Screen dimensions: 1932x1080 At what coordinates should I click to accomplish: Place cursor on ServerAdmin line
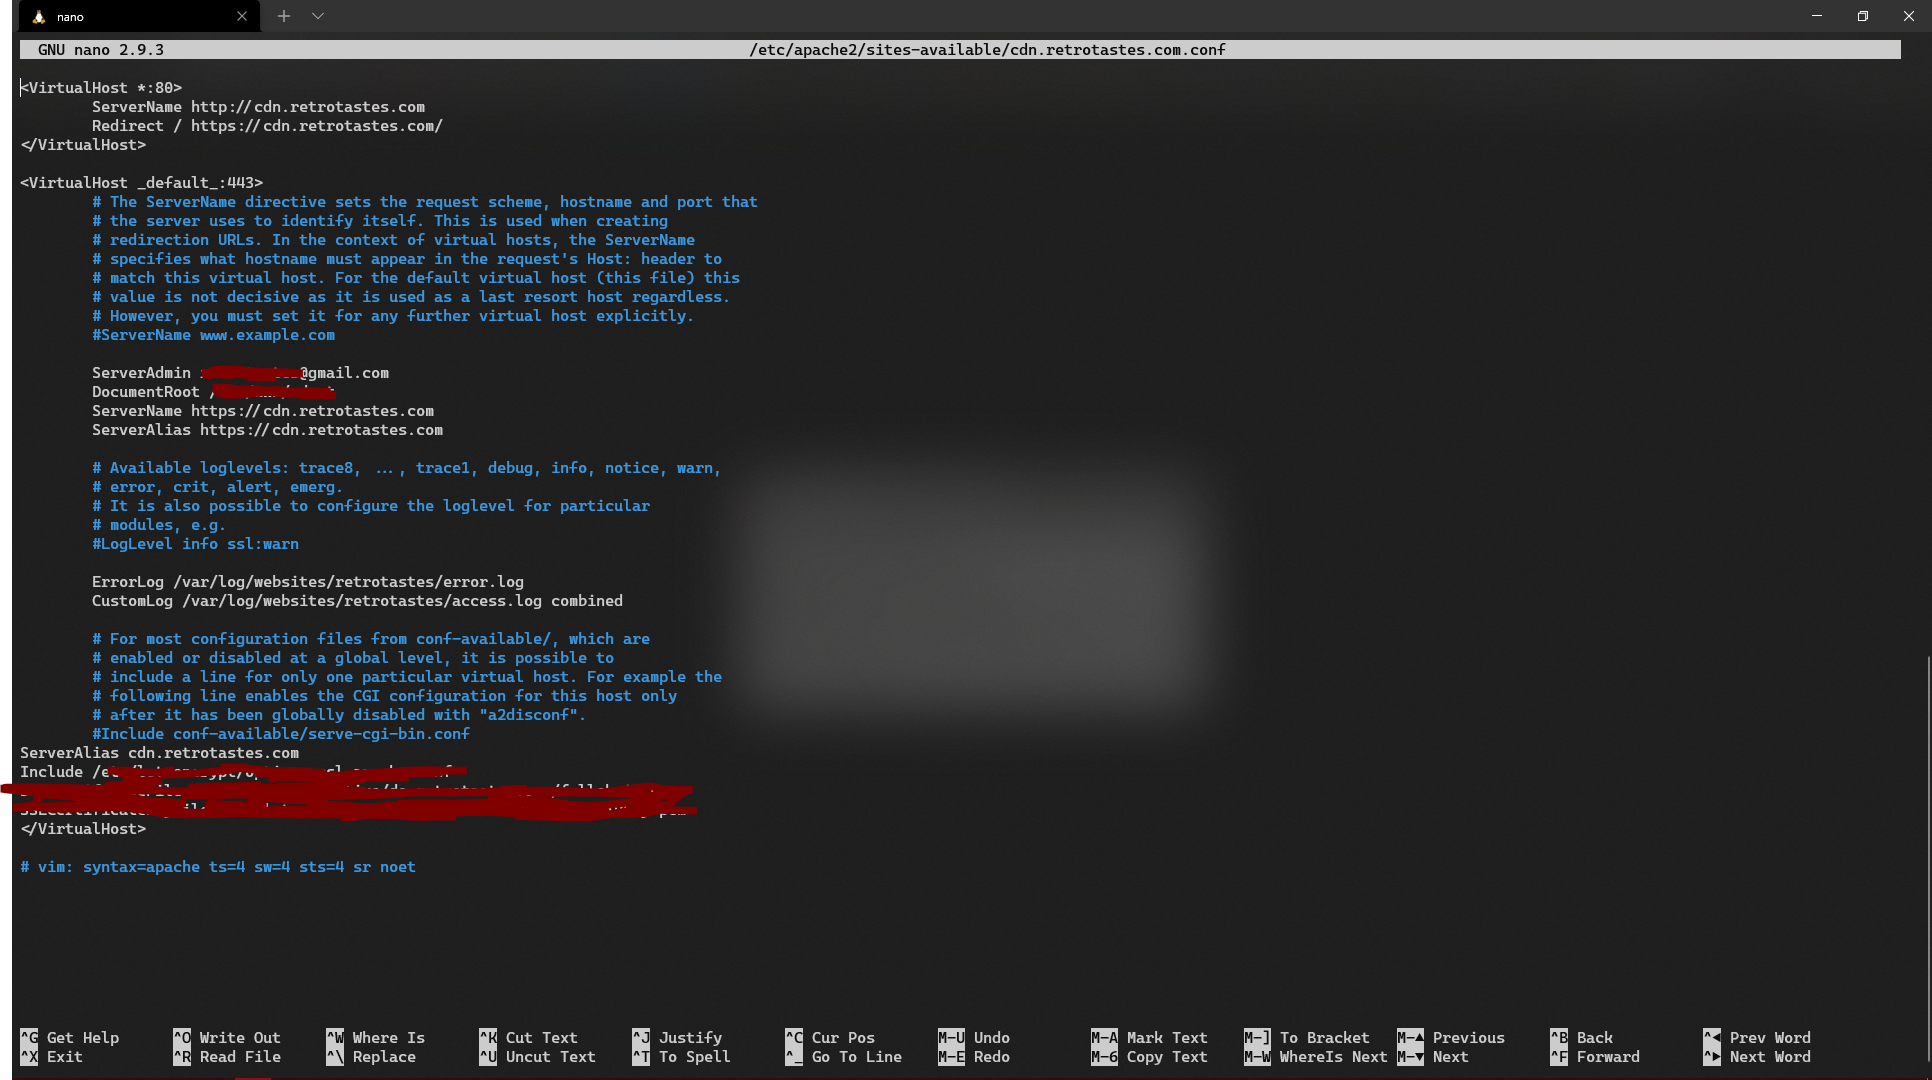(140, 373)
